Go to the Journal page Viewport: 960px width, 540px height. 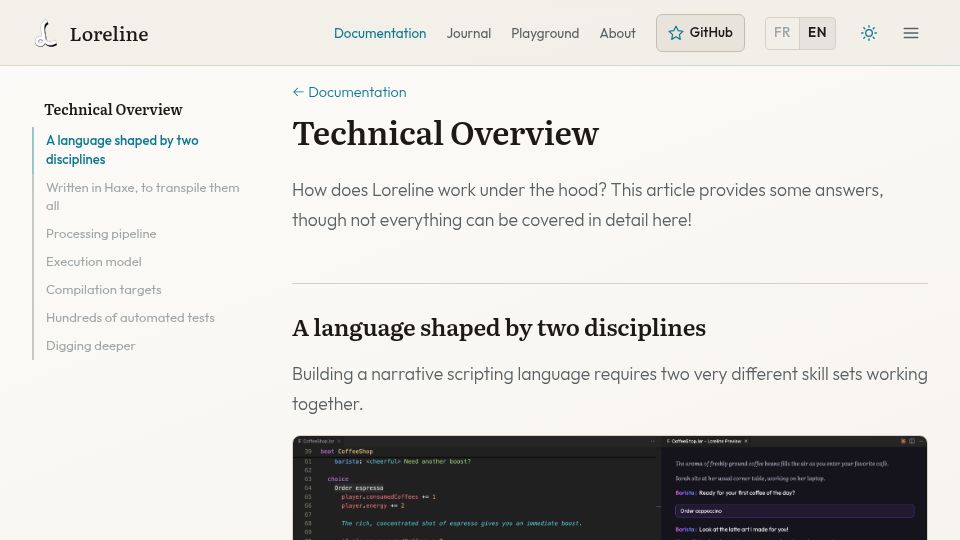(468, 33)
